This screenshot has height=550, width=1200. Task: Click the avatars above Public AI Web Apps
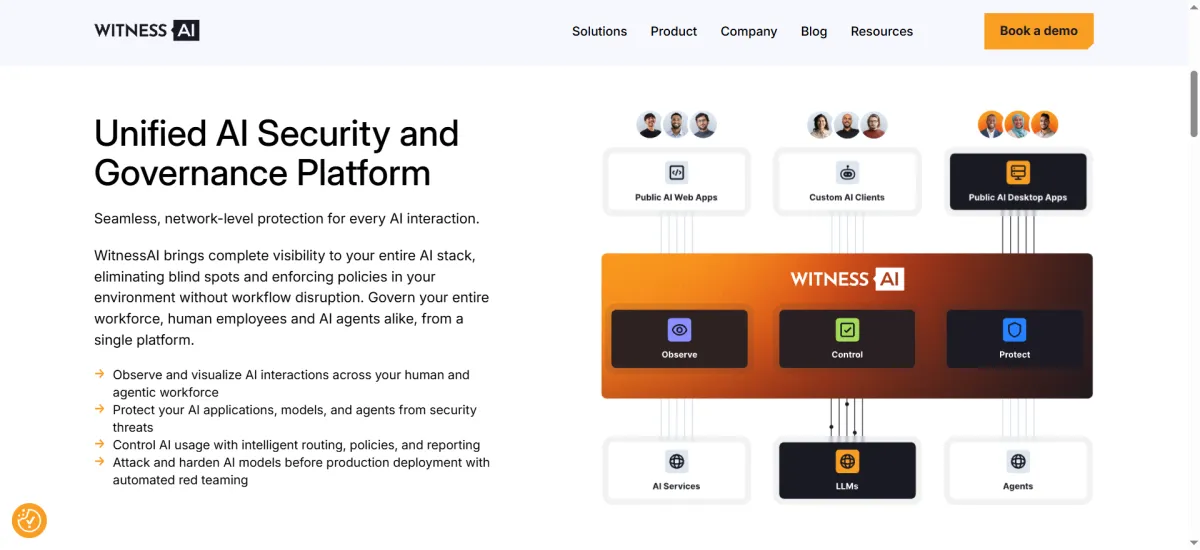point(677,125)
